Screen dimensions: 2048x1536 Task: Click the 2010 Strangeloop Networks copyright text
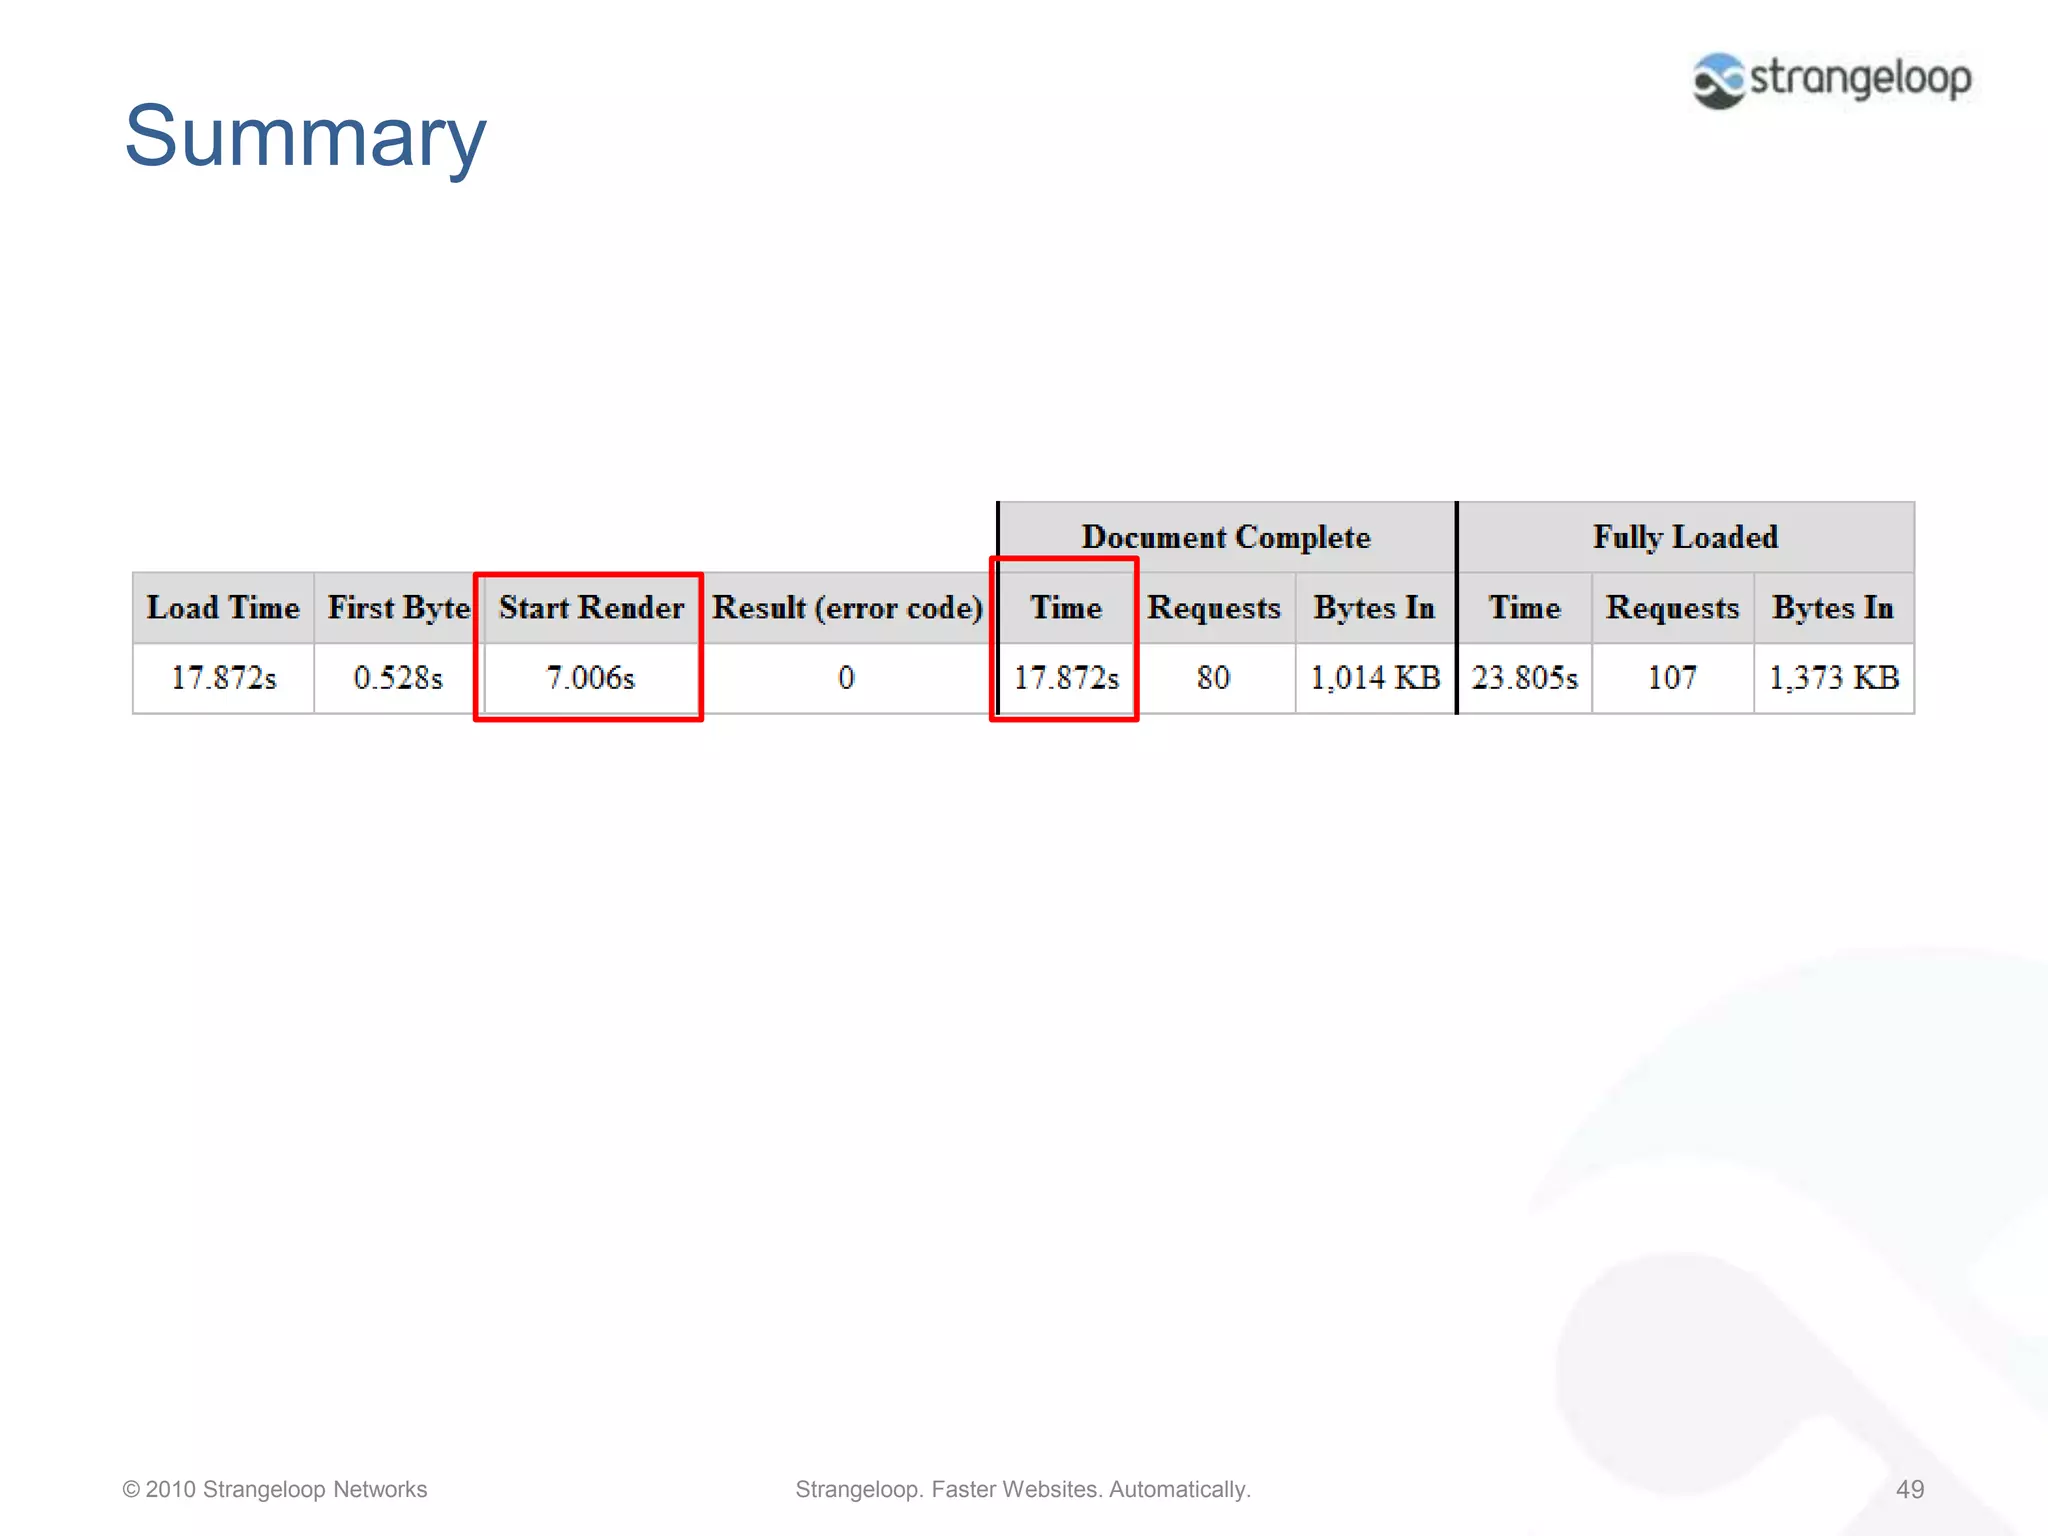tap(275, 1489)
